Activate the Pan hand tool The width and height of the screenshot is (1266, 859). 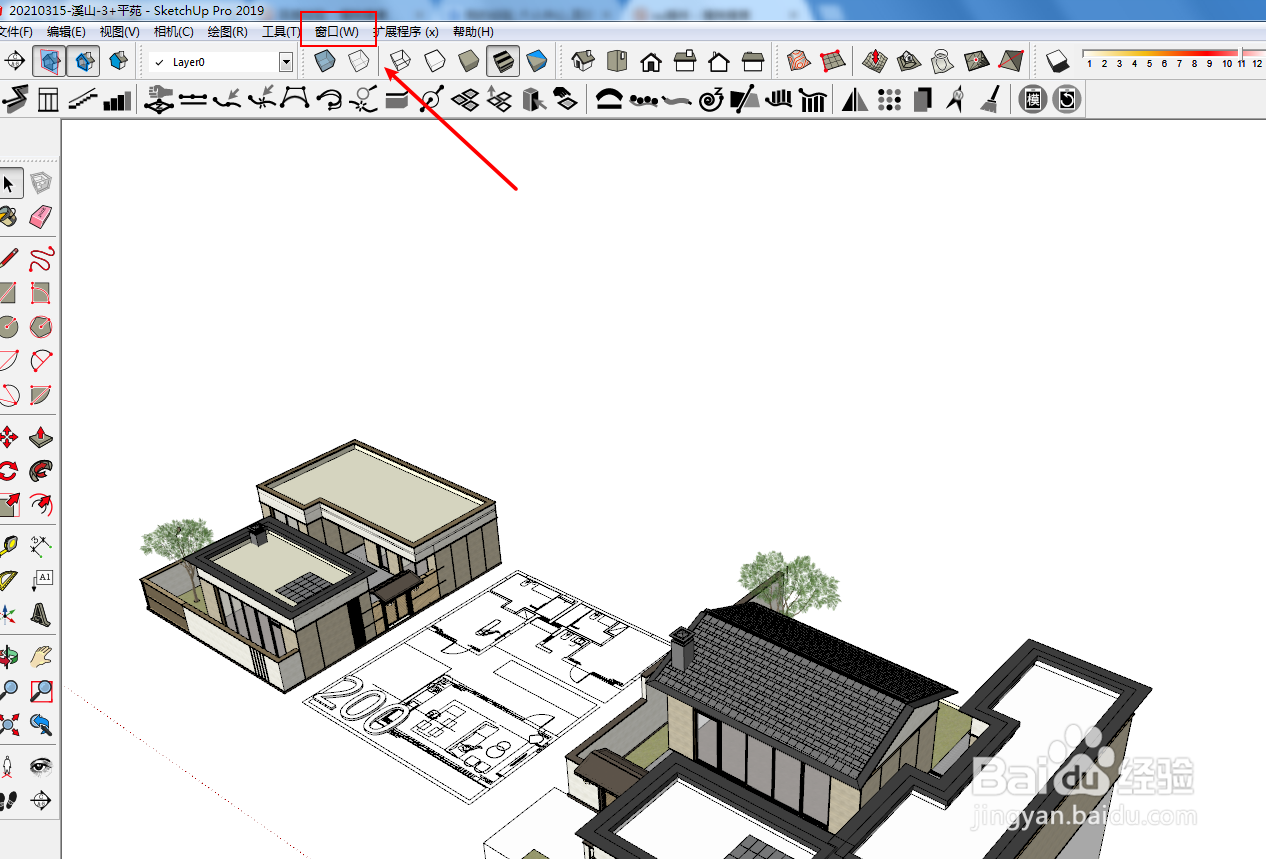[40, 656]
